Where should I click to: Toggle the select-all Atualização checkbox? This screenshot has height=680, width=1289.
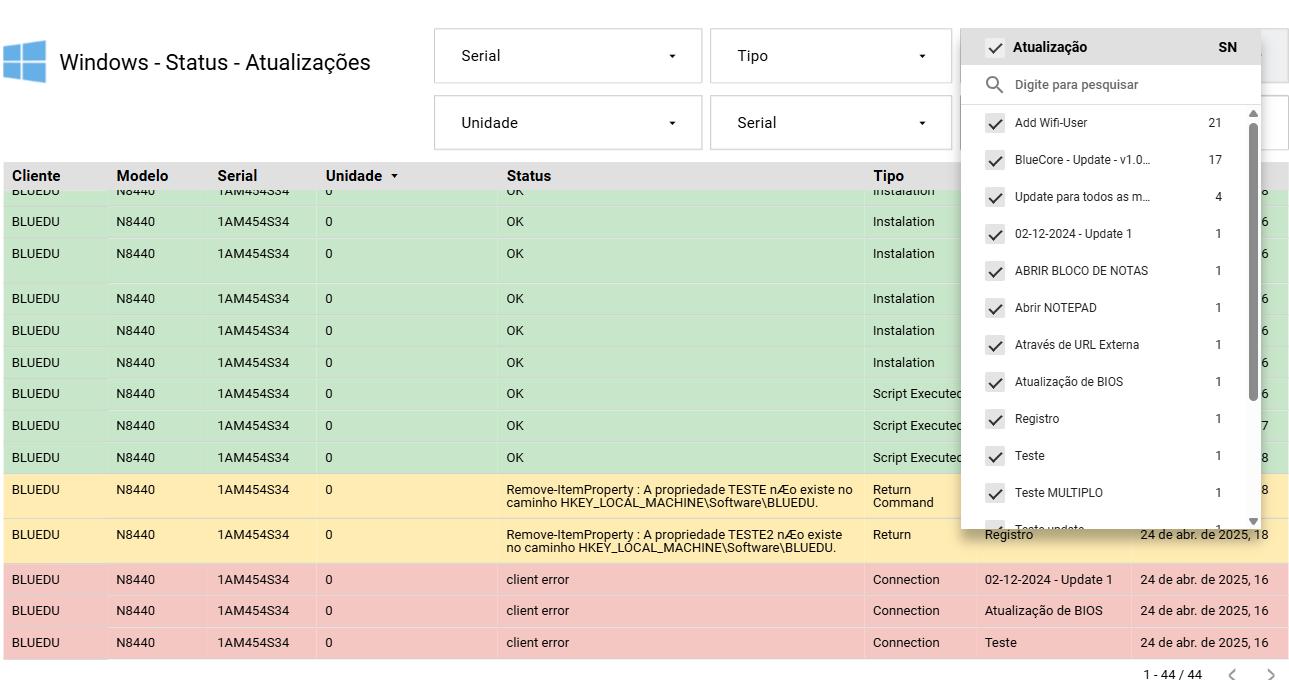coord(995,48)
